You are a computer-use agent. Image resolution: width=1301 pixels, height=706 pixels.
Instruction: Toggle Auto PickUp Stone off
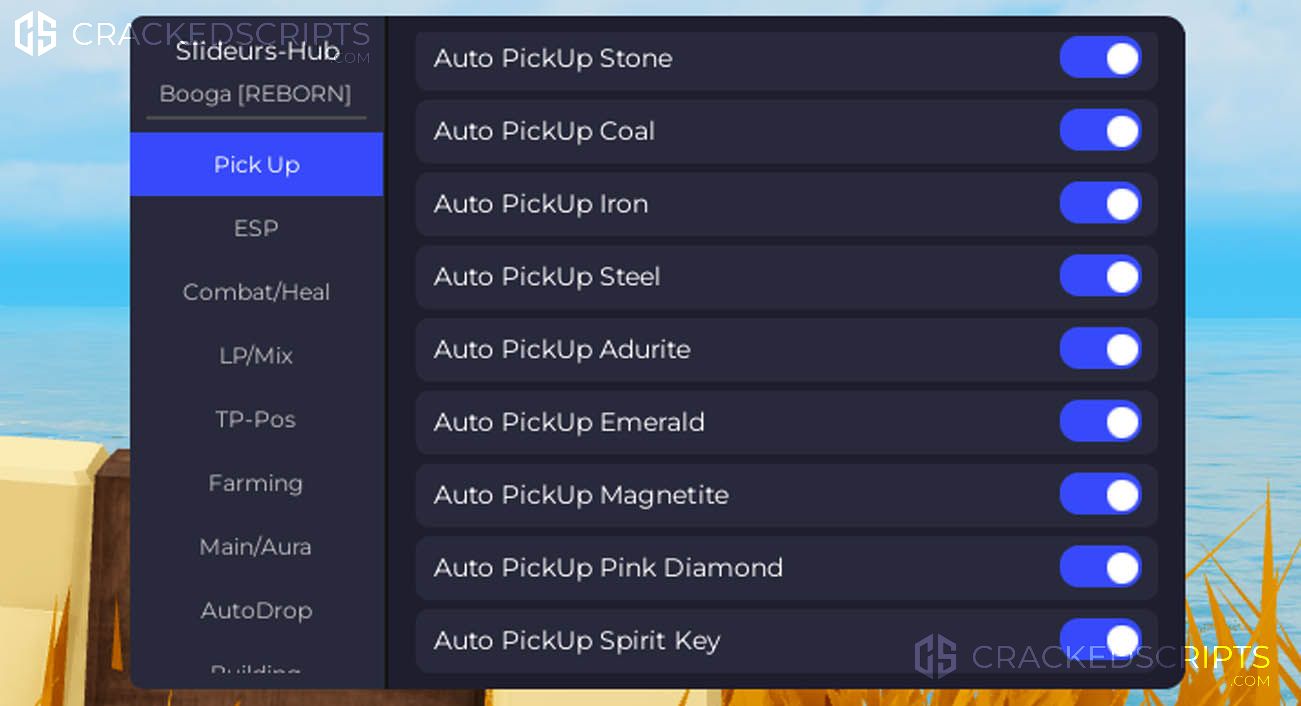[x=1101, y=58]
